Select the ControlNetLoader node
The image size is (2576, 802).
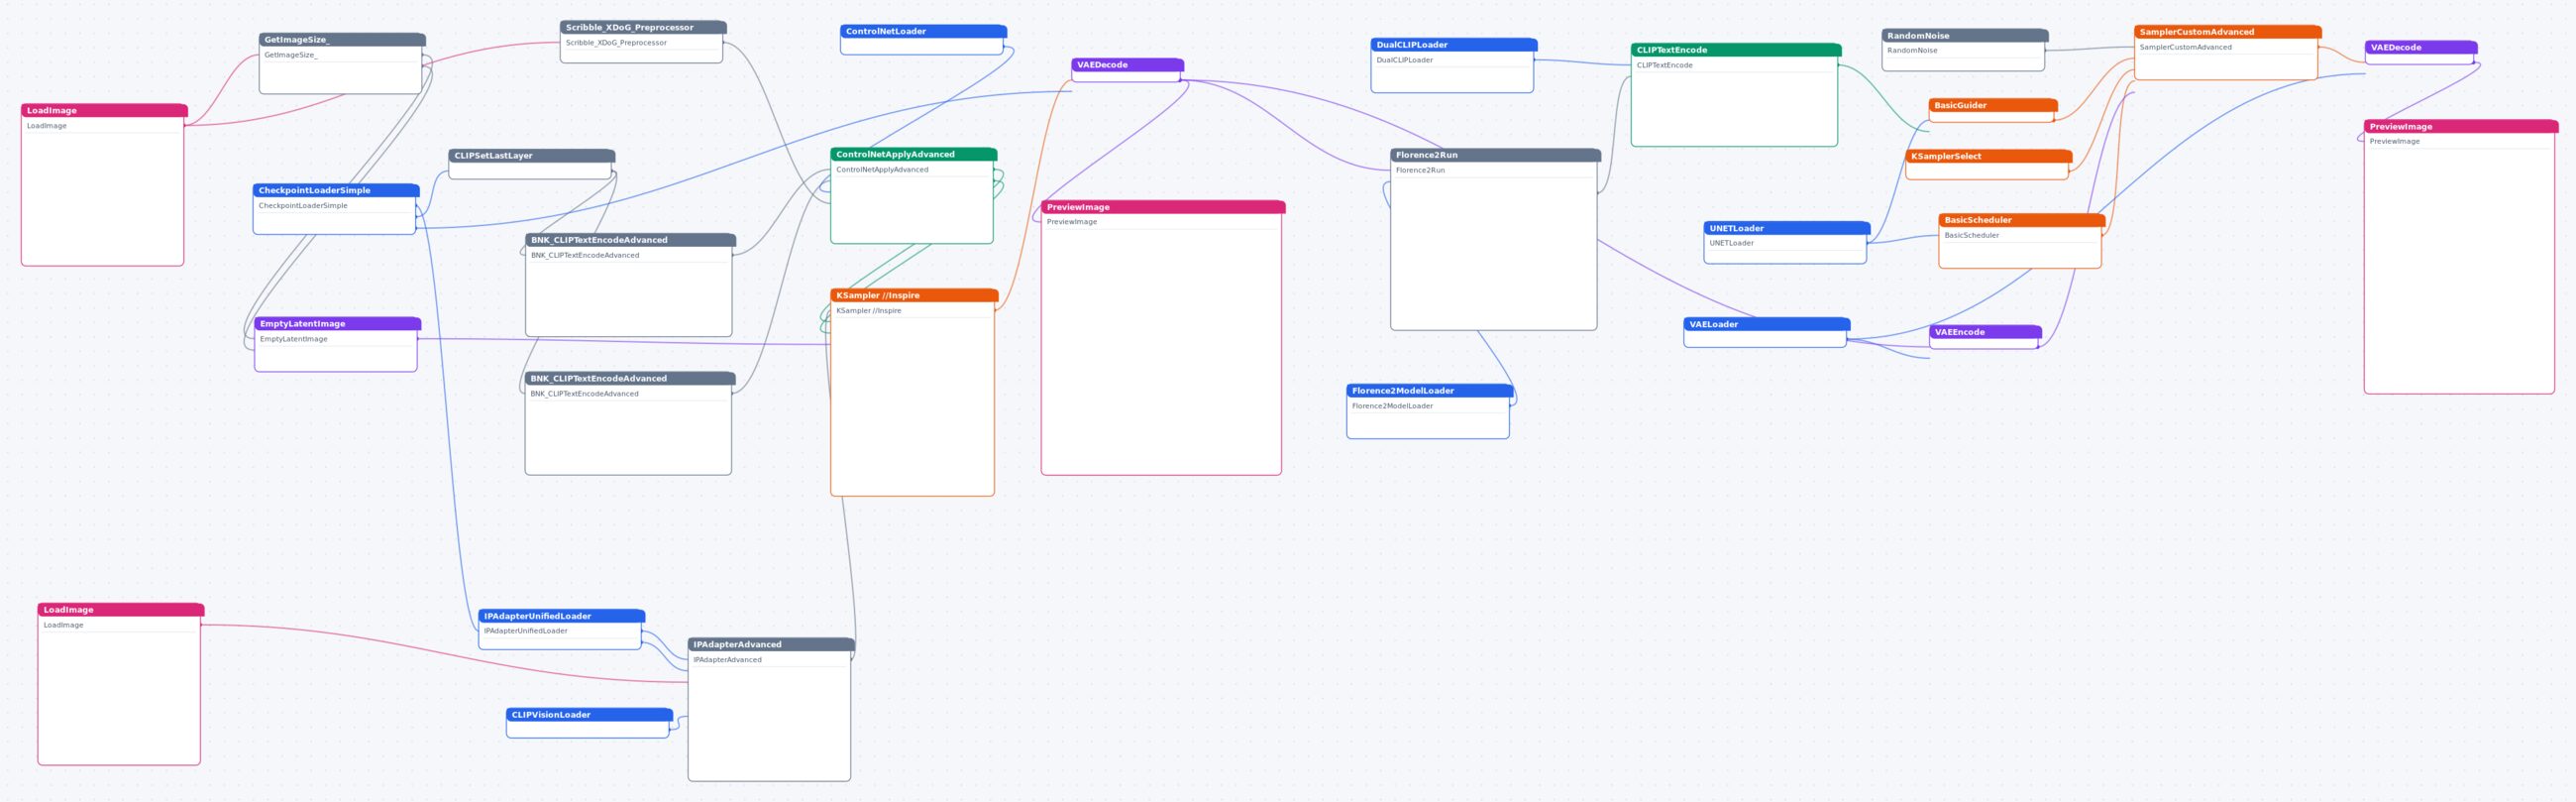(923, 40)
